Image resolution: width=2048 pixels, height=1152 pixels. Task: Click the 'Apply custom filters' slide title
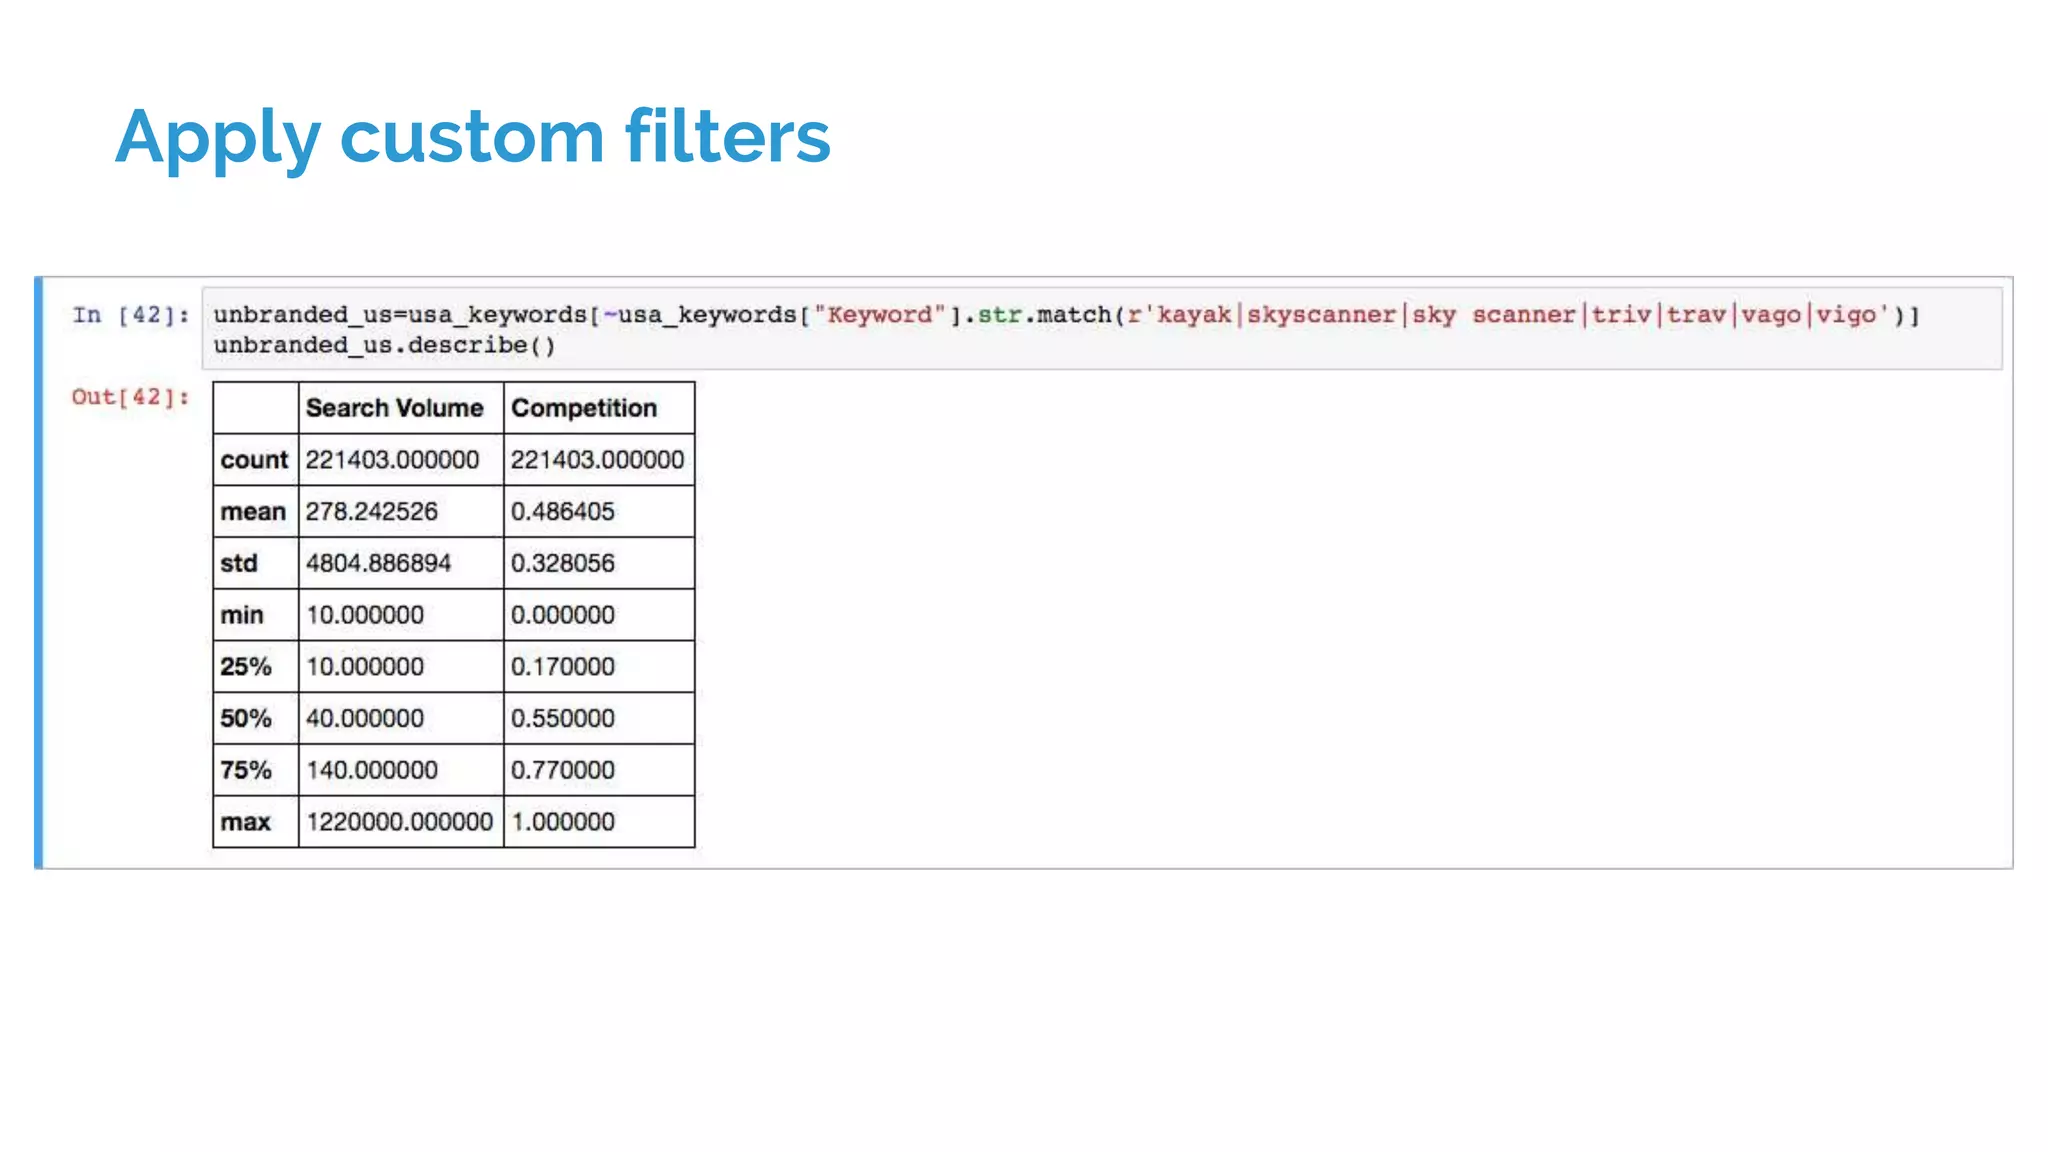pos(472,137)
